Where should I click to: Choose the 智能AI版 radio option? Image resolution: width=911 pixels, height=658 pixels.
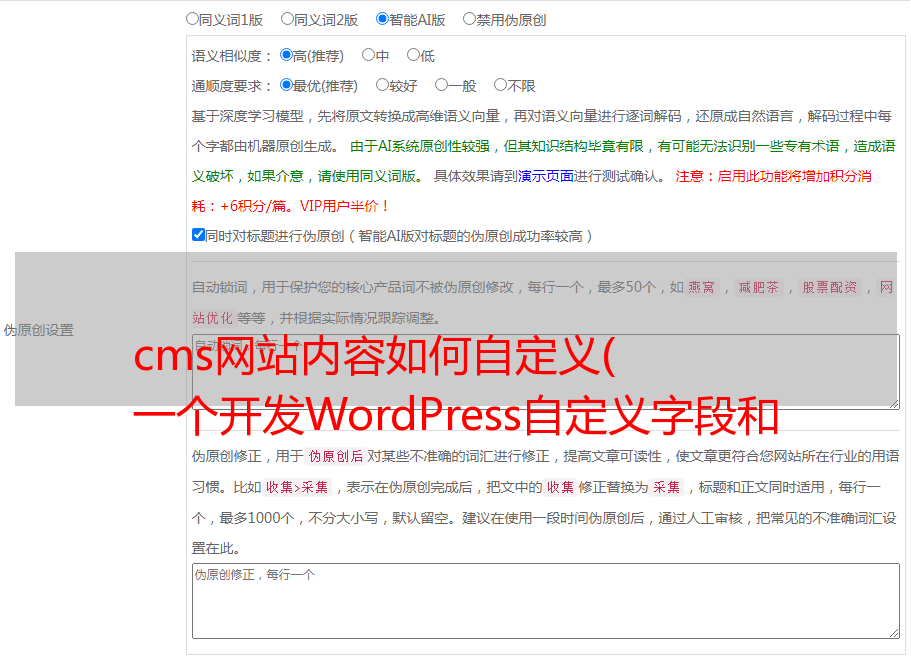(382, 19)
